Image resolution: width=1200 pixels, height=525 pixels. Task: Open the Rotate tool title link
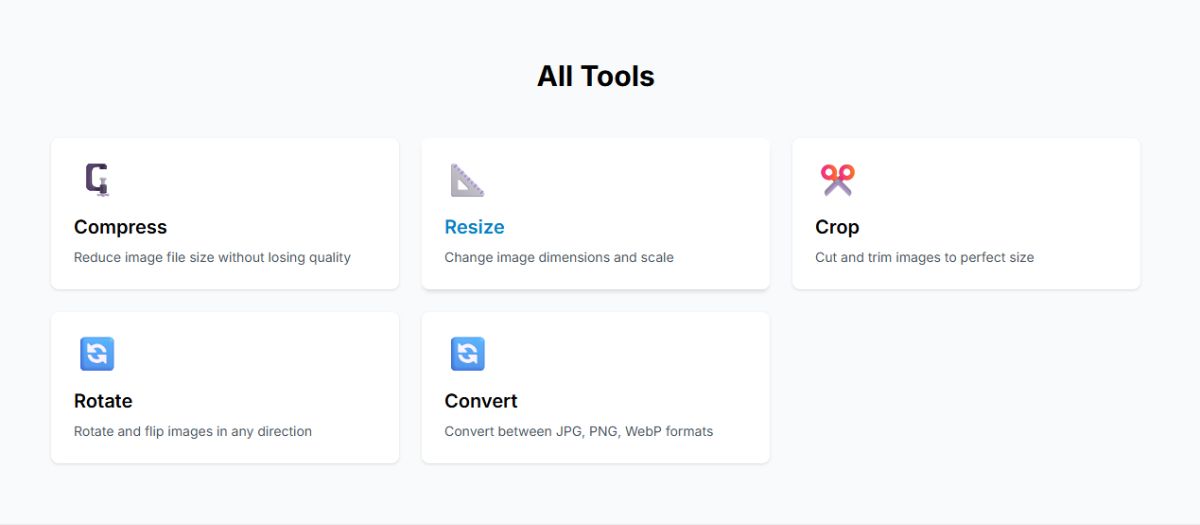coord(103,401)
